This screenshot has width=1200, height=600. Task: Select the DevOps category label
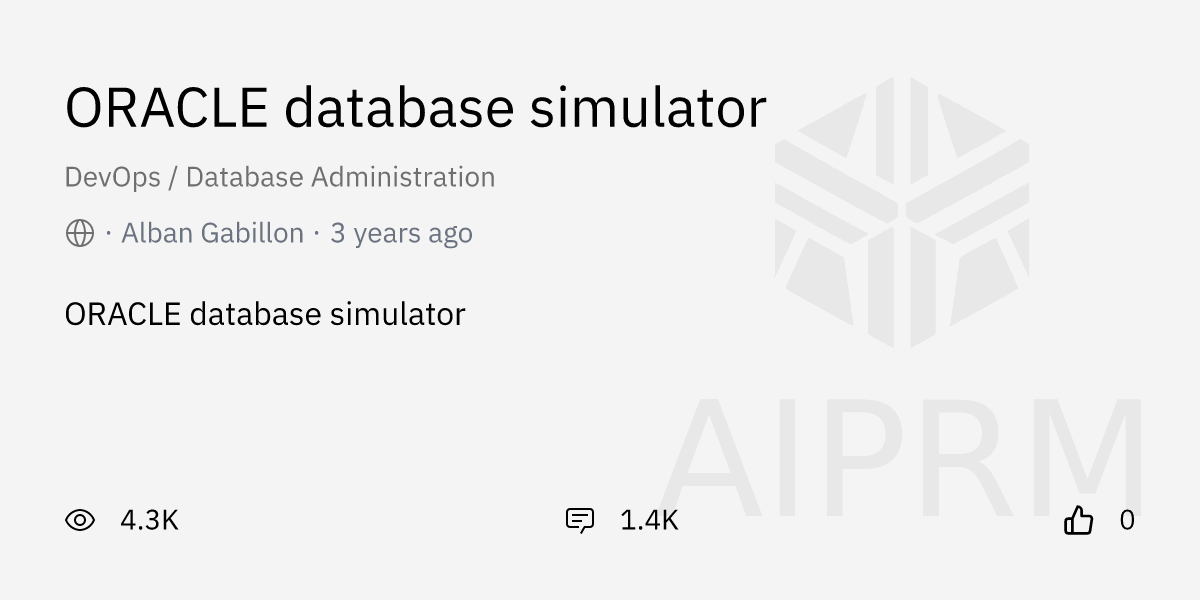pos(112,178)
